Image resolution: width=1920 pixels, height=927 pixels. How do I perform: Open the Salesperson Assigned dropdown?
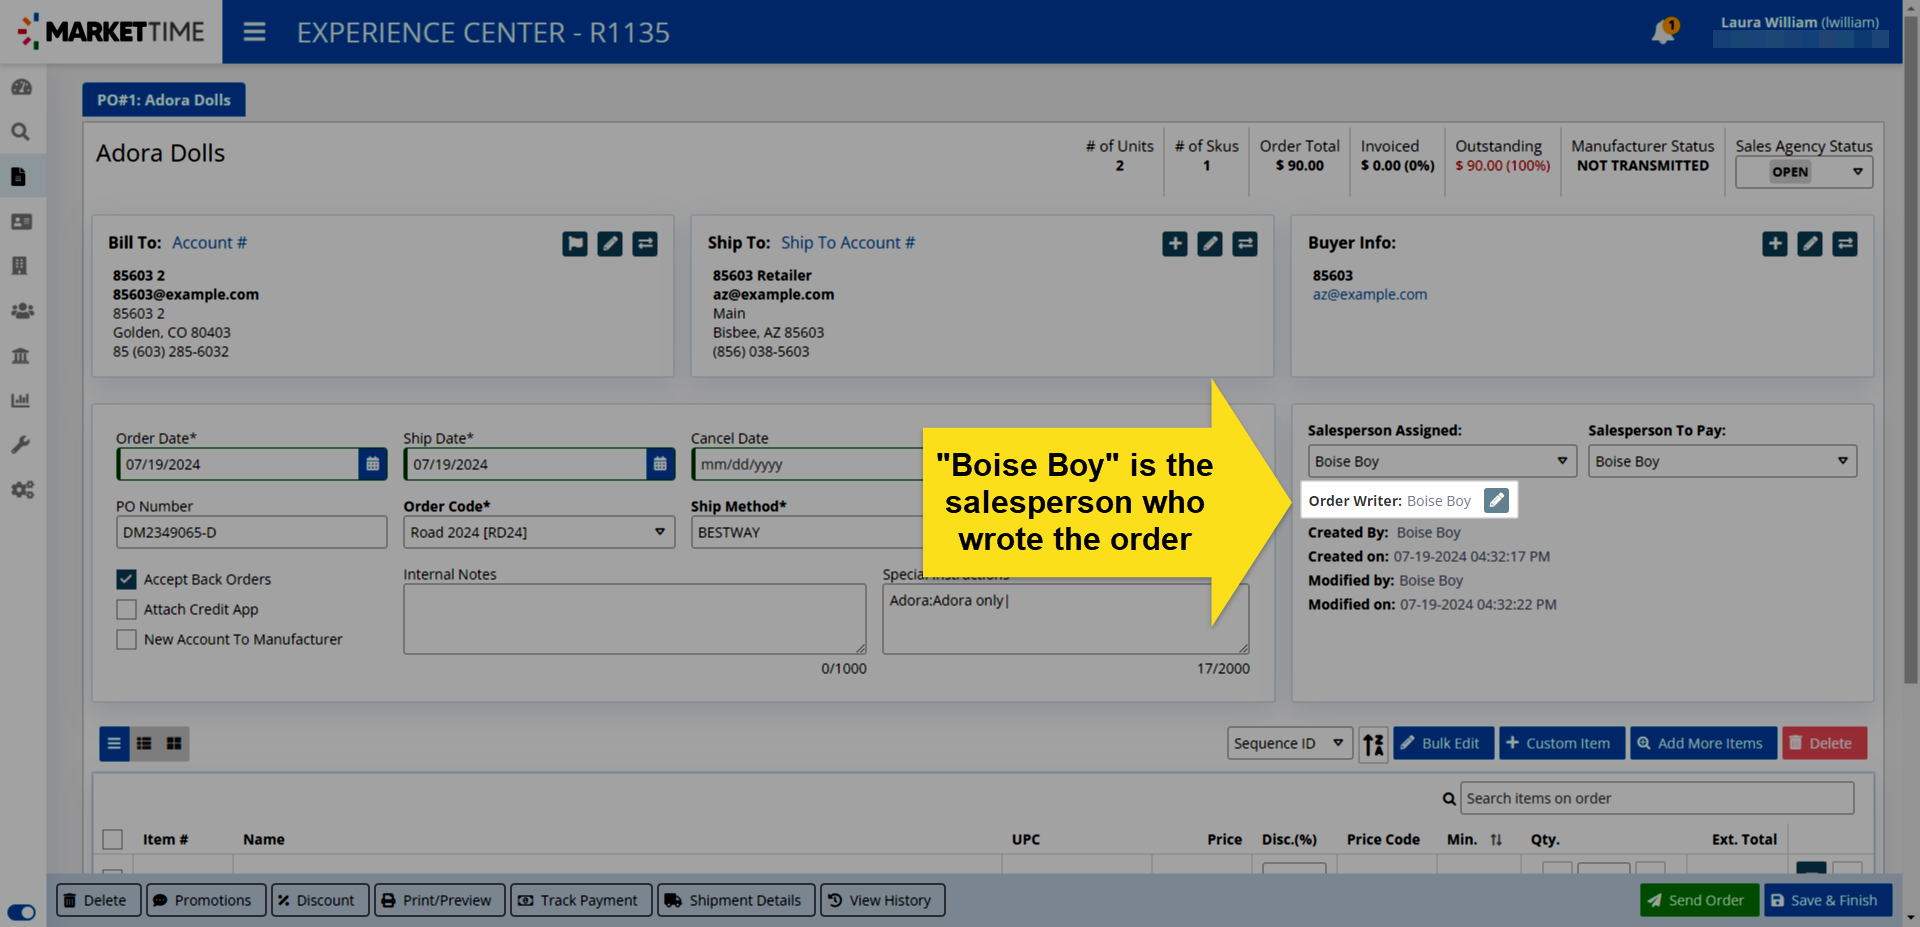[1441, 462]
